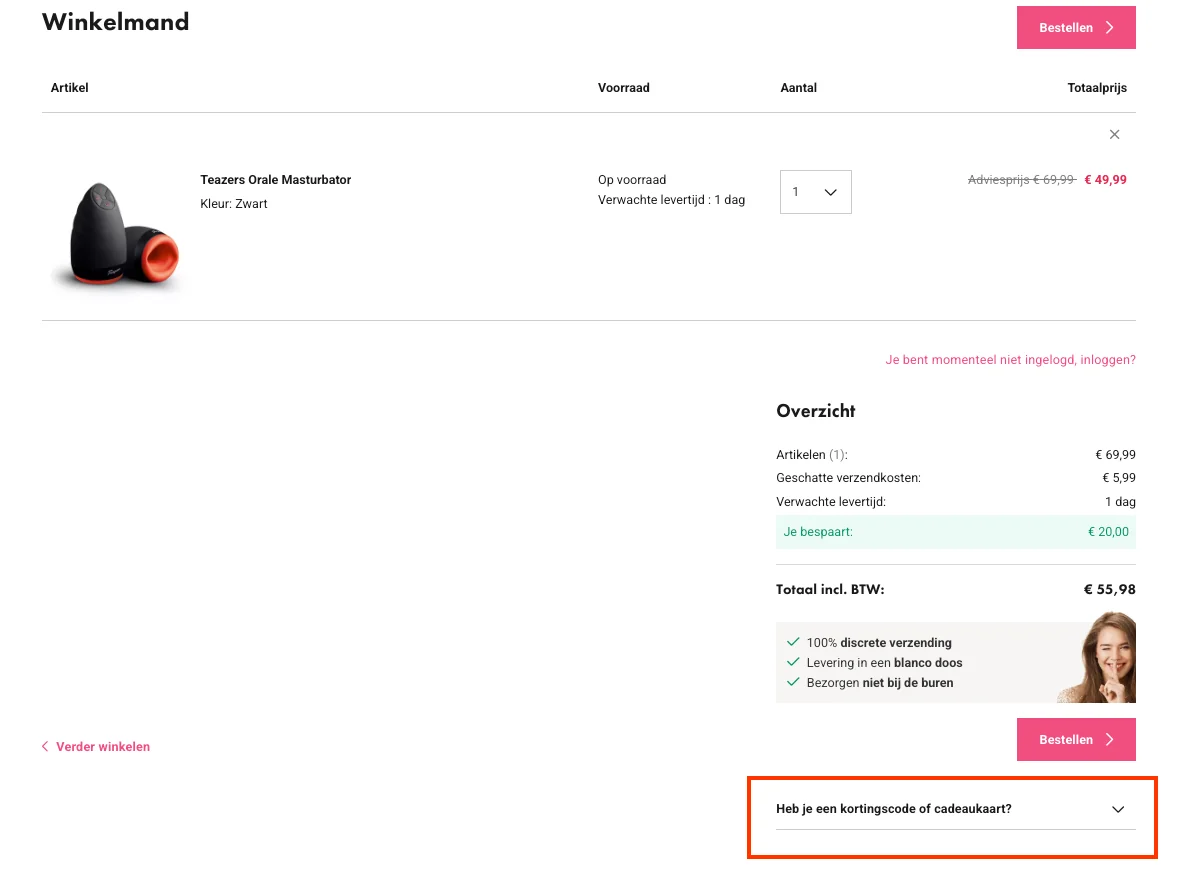Click the arrow icon on bottom Bestellen button
The image size is (1191, 873).
1110,739
